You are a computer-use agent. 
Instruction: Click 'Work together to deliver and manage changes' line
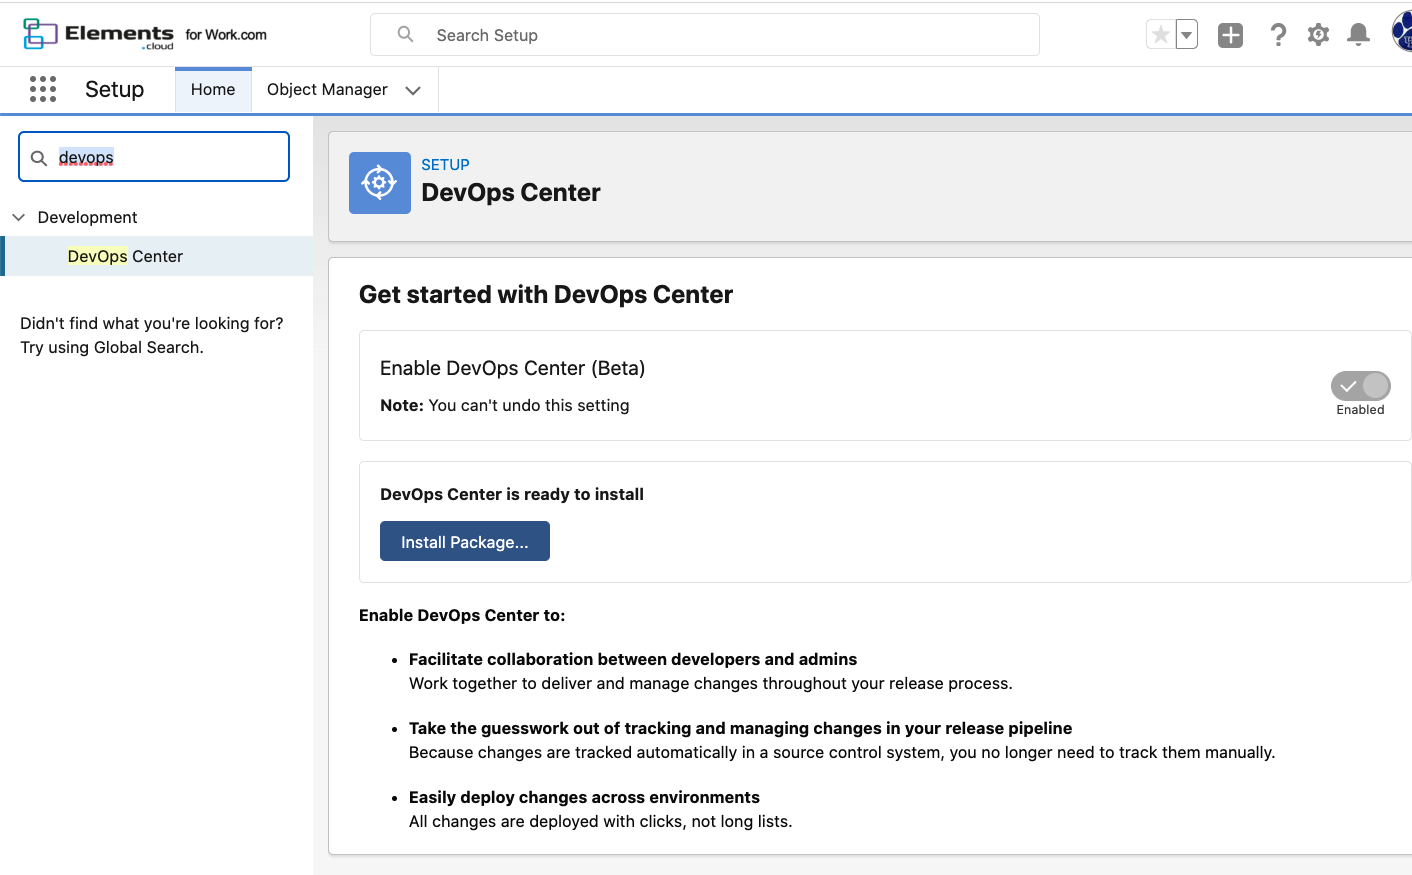(x=711, y=683)
